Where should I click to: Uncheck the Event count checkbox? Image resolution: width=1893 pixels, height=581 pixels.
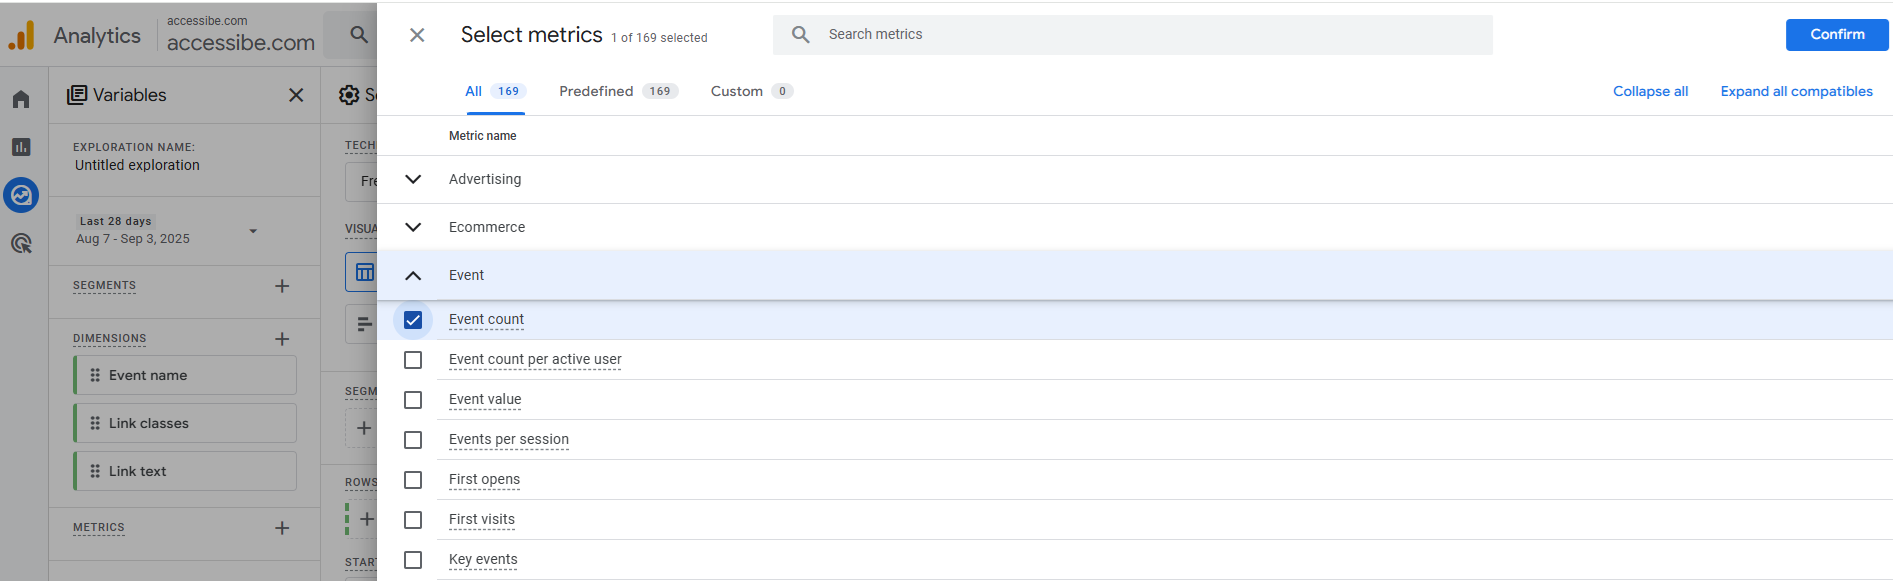click(413, 320)
